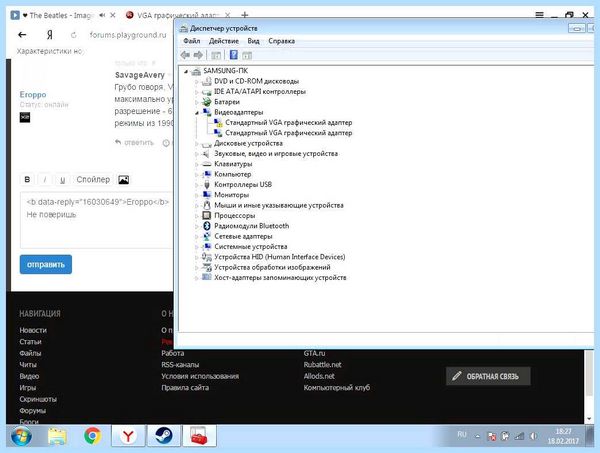Click the Help question-mark toolbar icon
Image resolution: width=600 pixels, height=453 pixels.
click(x=233, y=55)
